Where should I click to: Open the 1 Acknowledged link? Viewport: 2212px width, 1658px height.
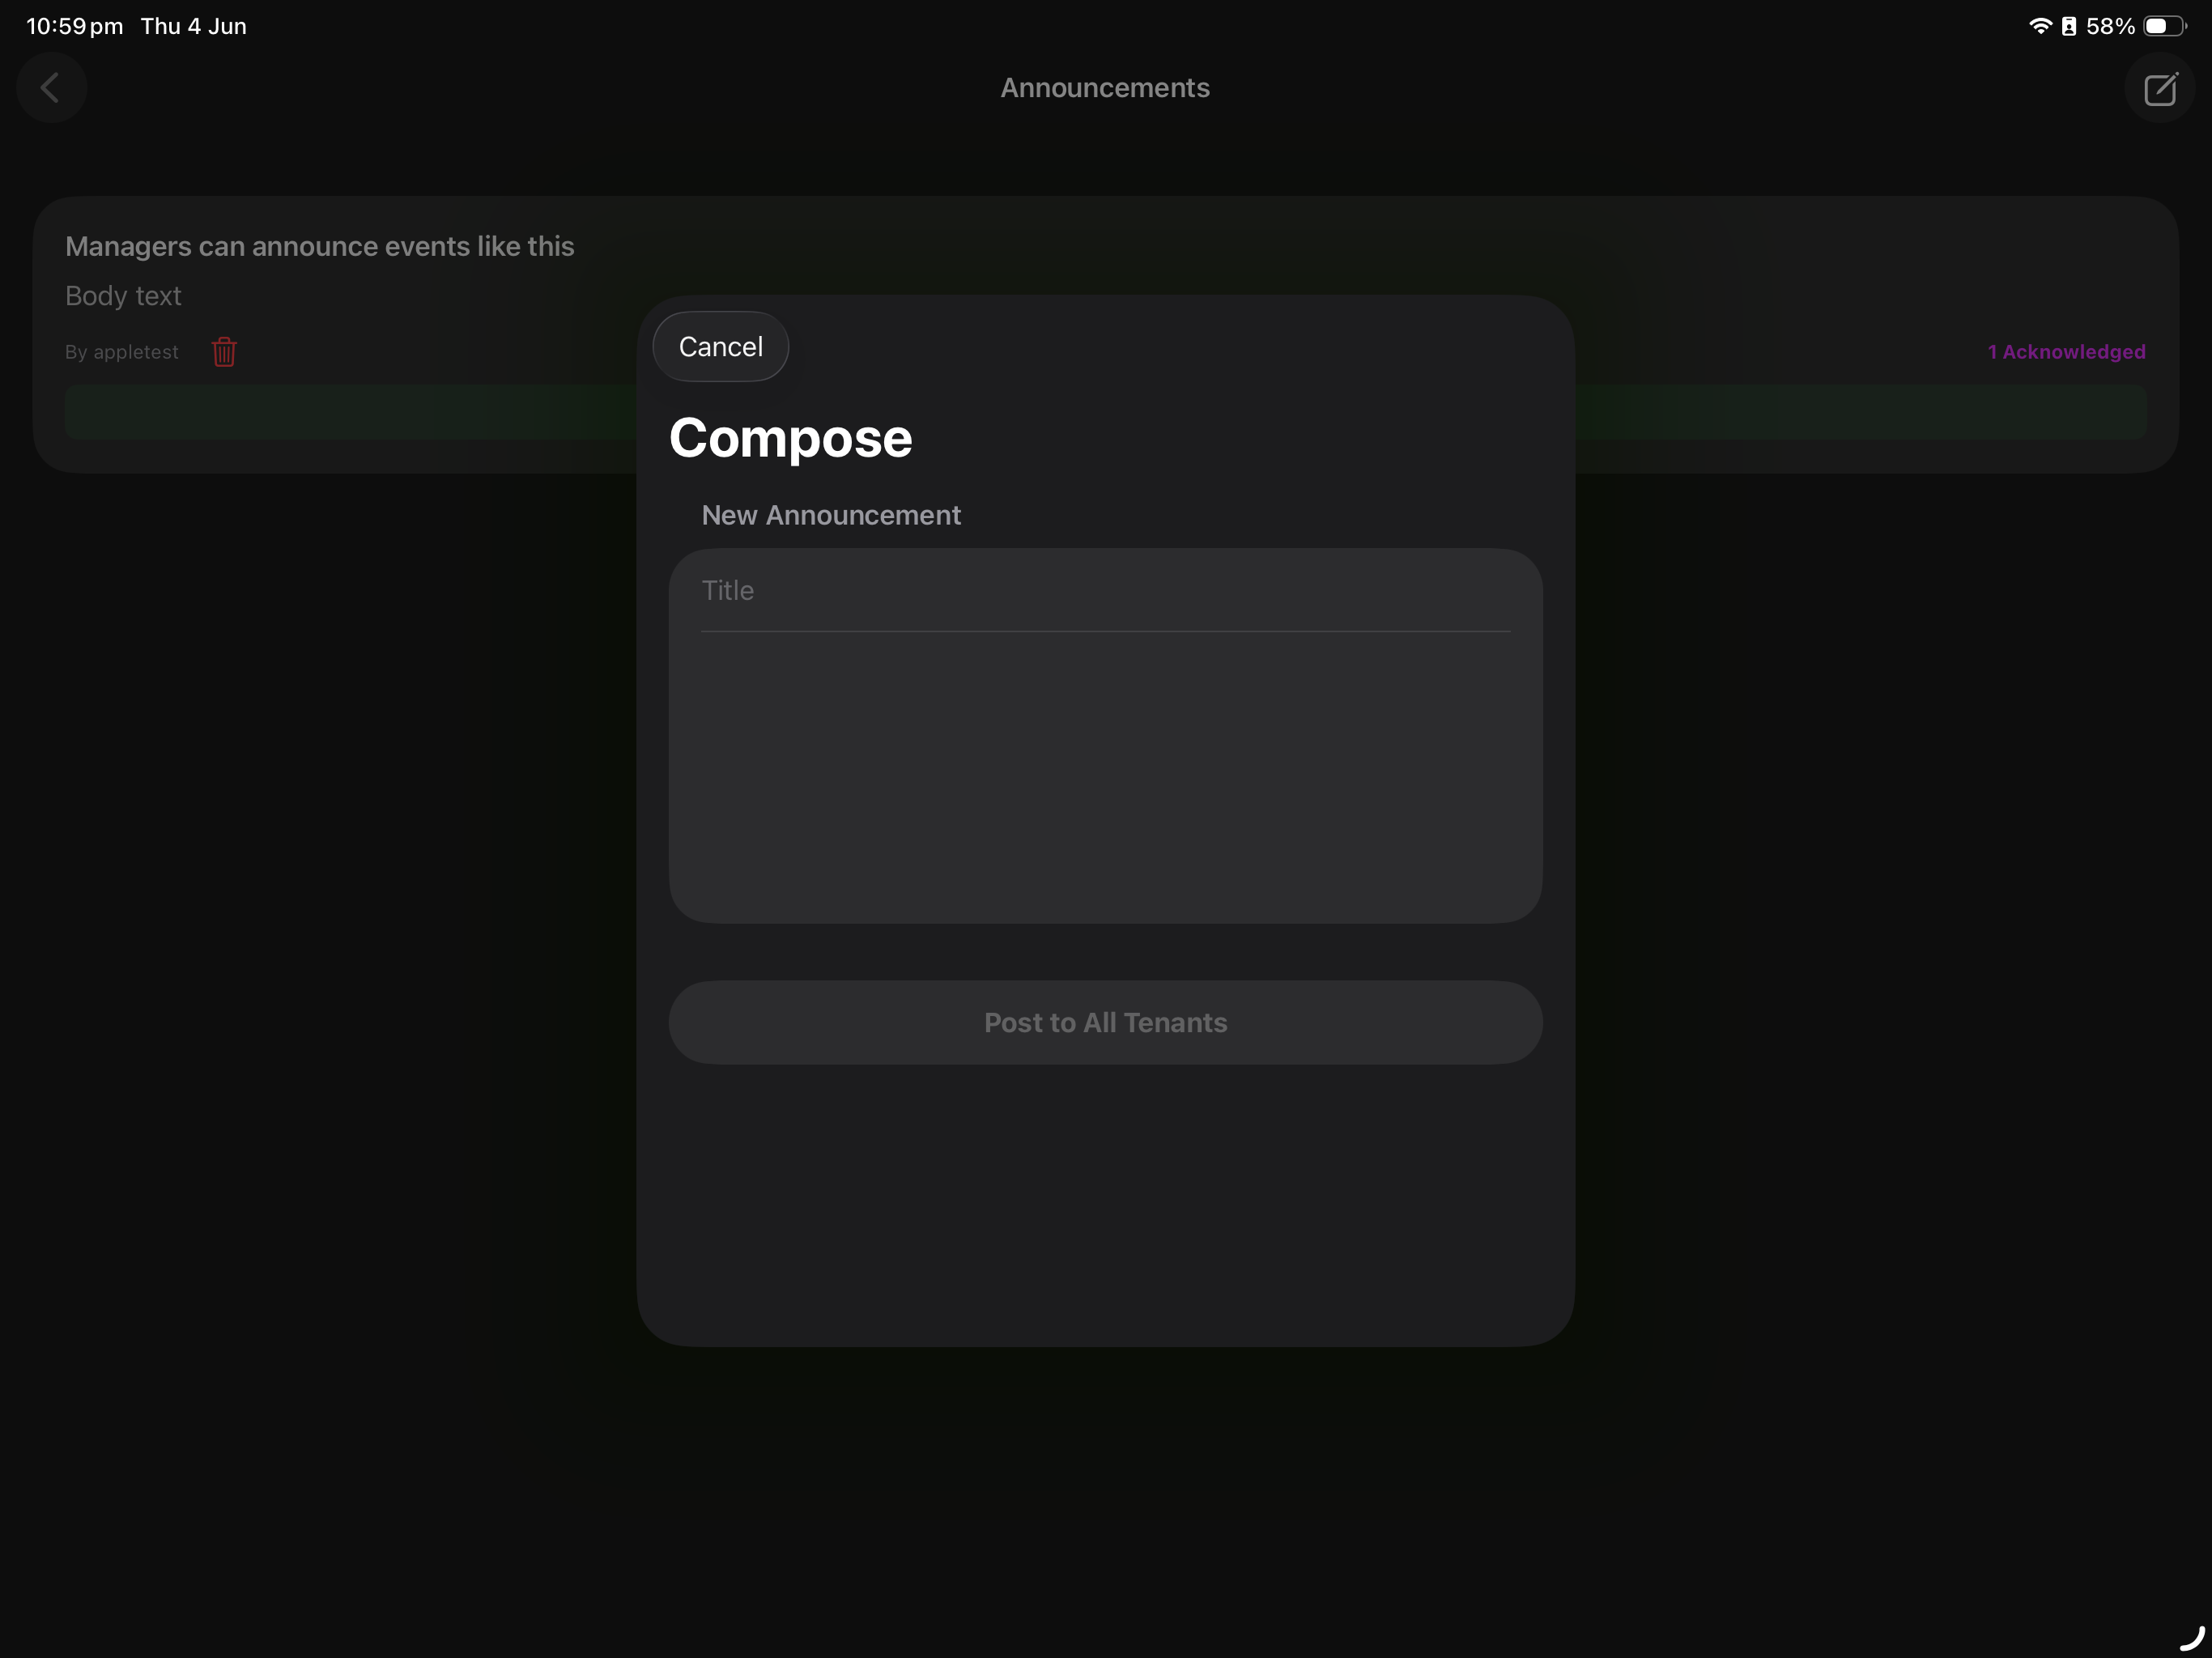2066,352
